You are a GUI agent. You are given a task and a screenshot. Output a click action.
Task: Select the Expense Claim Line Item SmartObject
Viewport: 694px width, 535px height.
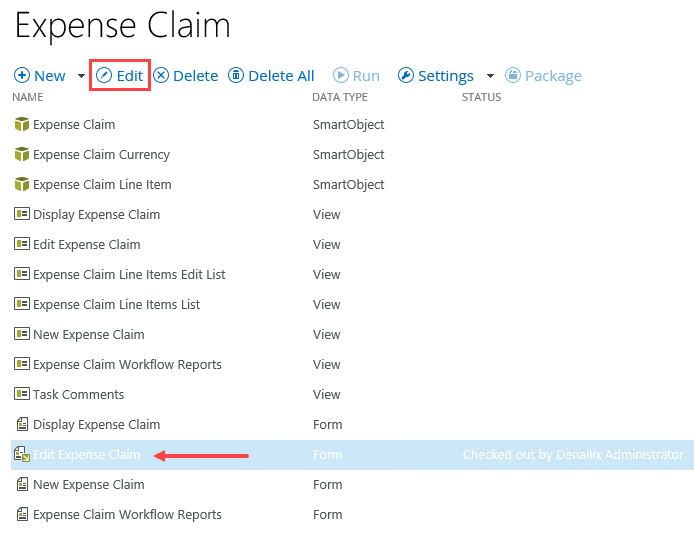(102, 185)
